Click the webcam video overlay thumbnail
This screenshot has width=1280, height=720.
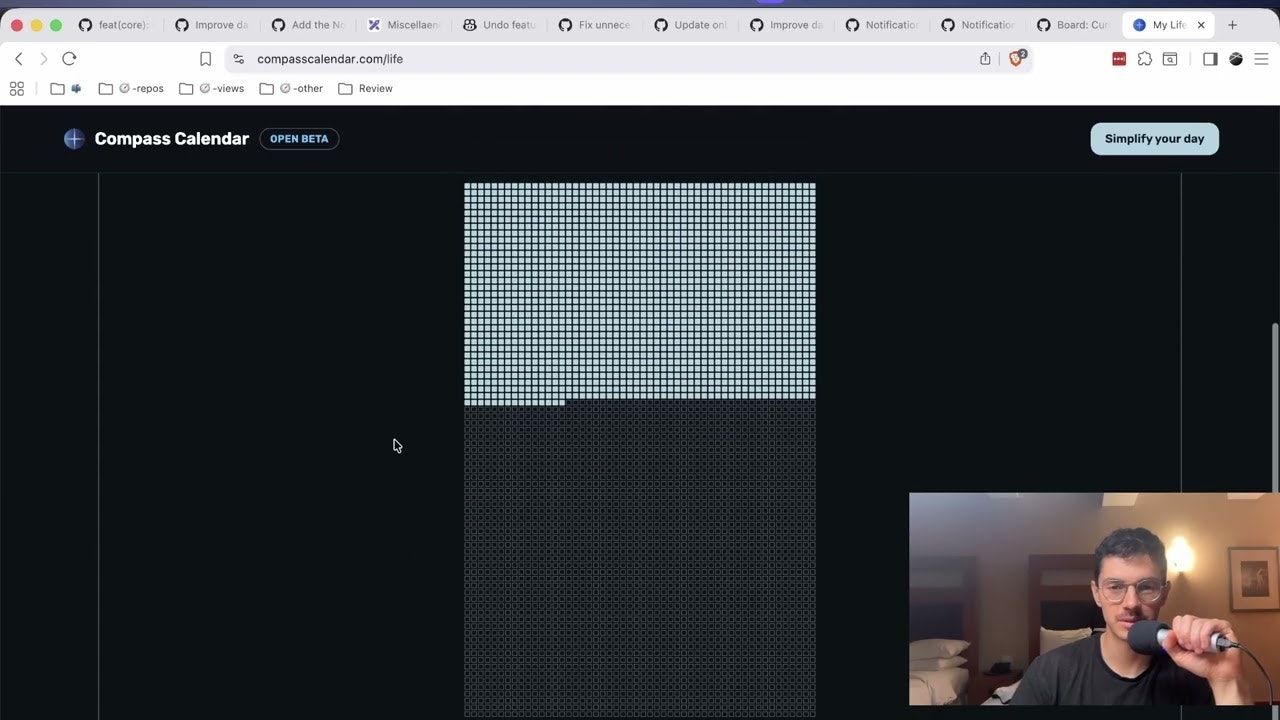point(1094,599)
